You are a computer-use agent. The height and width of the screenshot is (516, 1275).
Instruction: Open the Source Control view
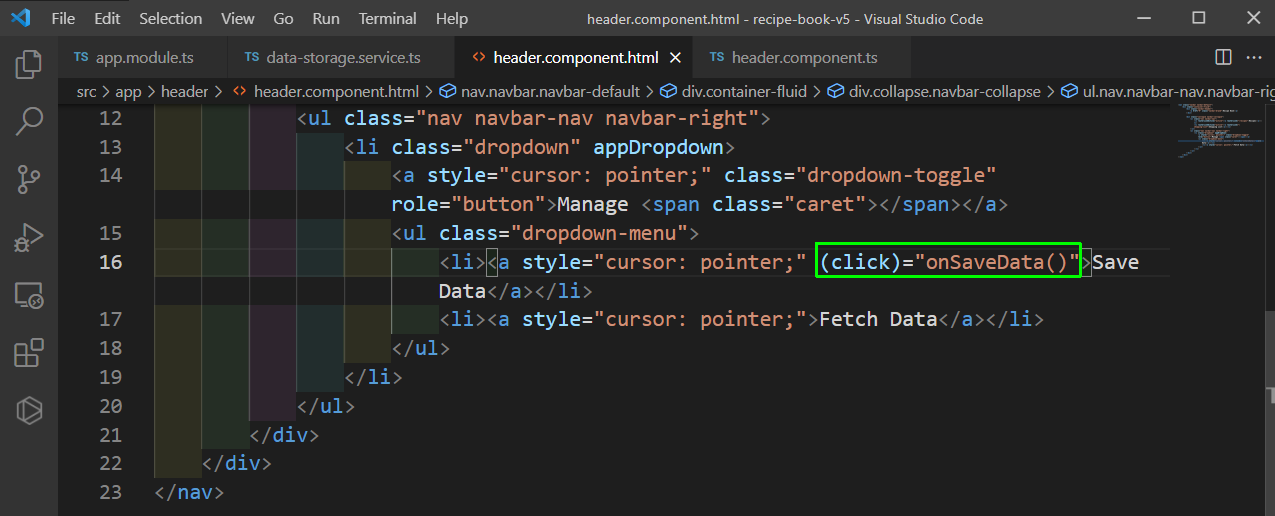pyautogui.click(x=29, y=180)
